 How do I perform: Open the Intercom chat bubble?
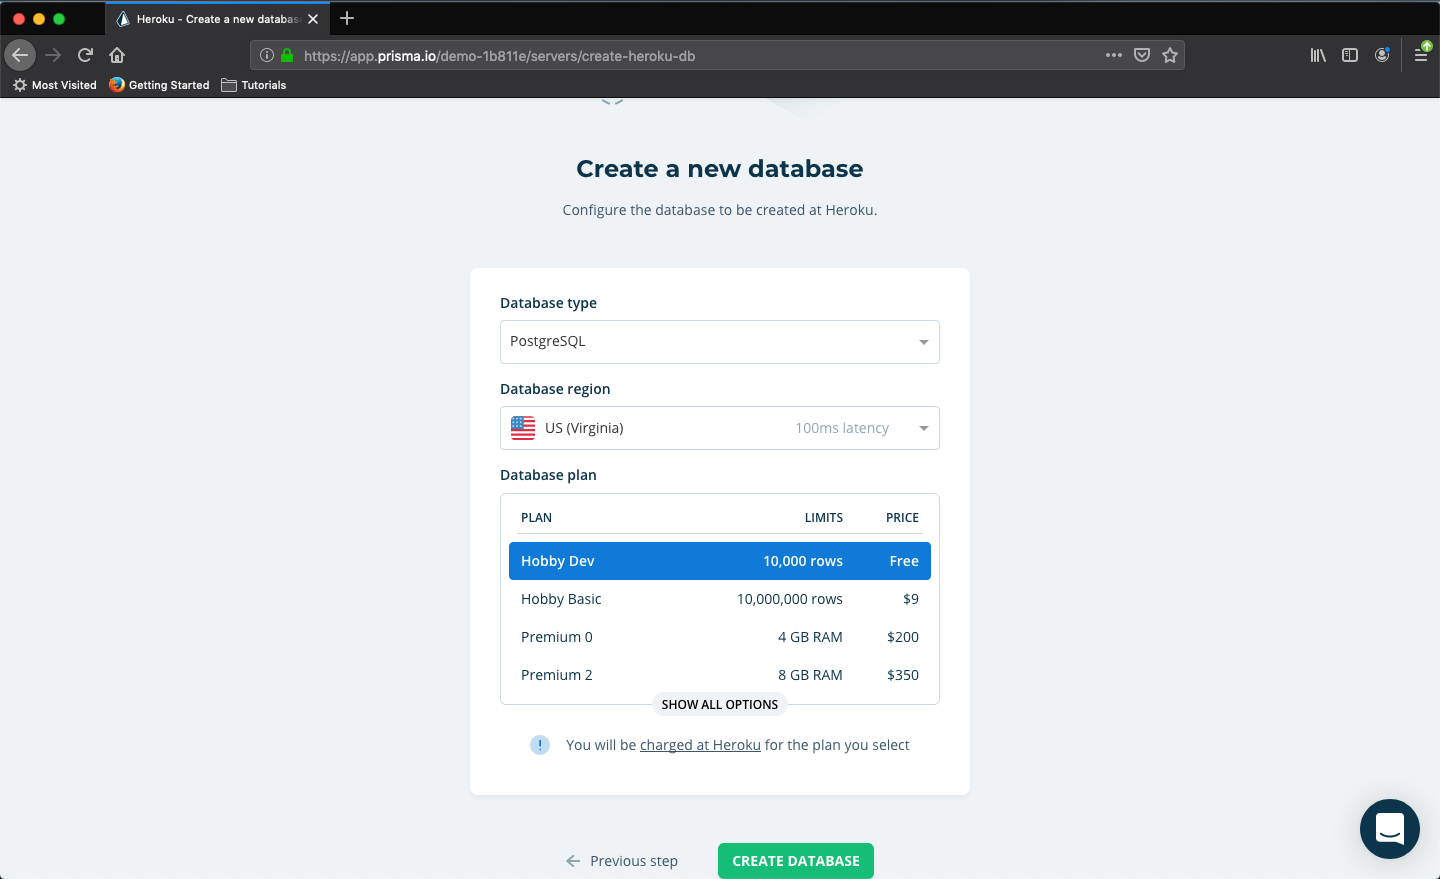point(1390,829)
